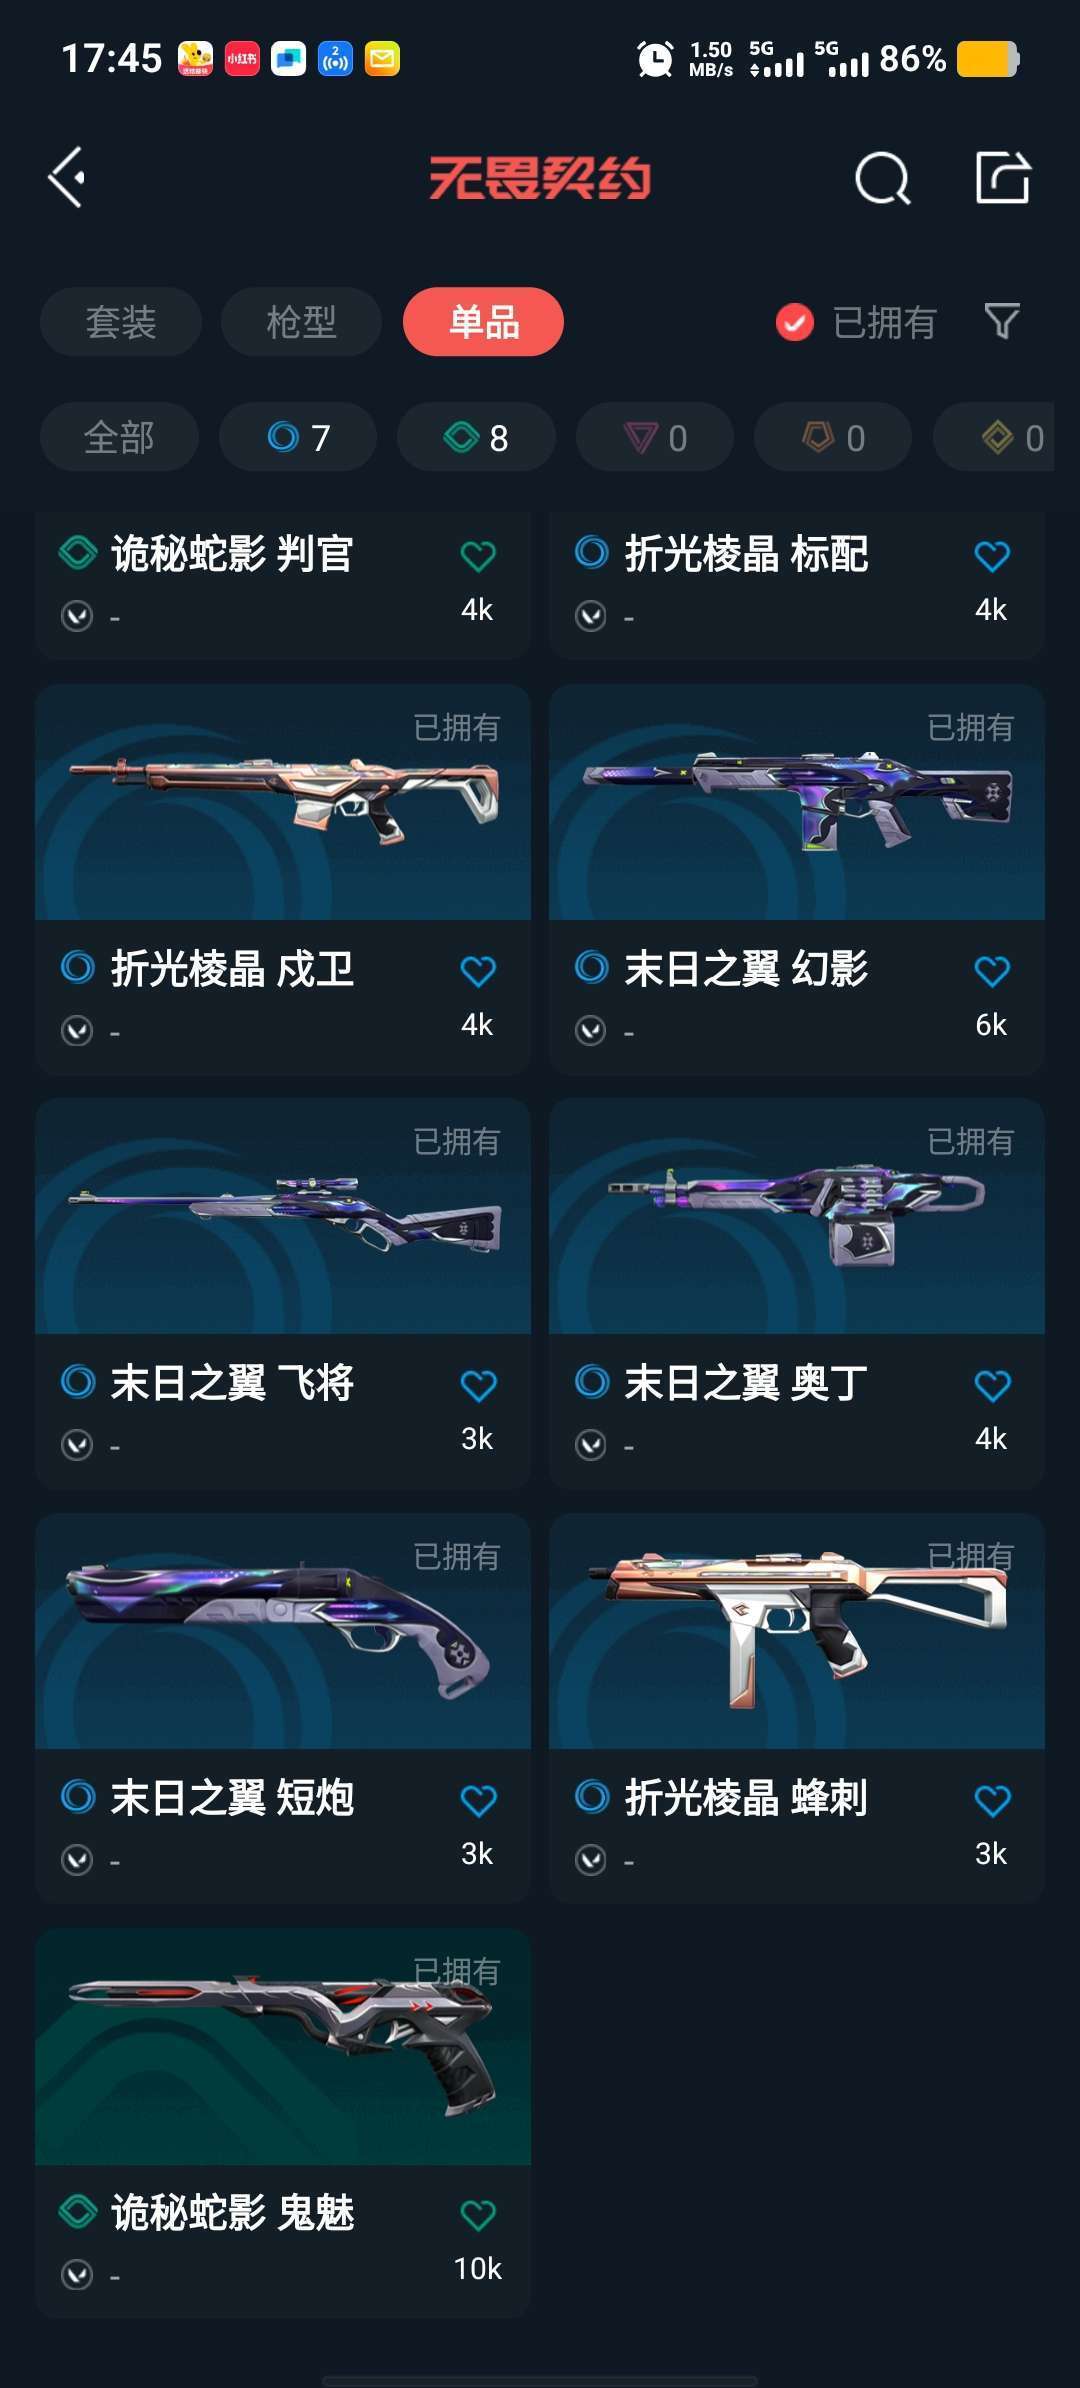This screenshot has width=1080, height=2388.
Task: Tap heart icon on 末日之翼 飞将
Action: (478, 1386)
